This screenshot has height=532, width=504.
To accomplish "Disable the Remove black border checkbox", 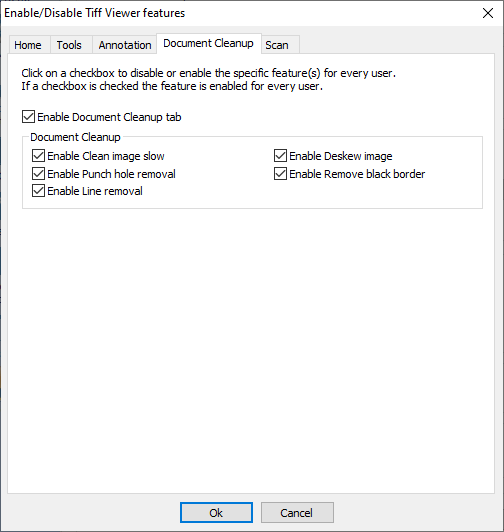I will pos(280,174).
